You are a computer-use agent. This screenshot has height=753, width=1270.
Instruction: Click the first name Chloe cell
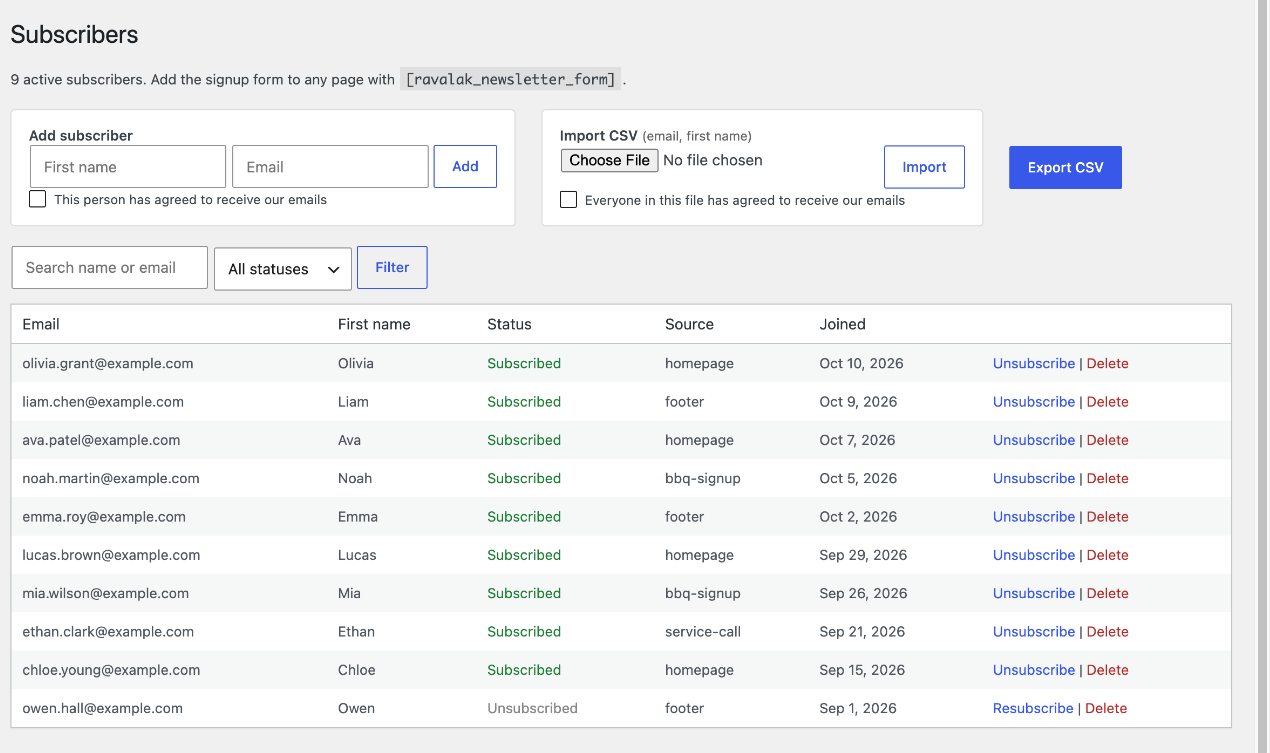(x=357, y=670)
